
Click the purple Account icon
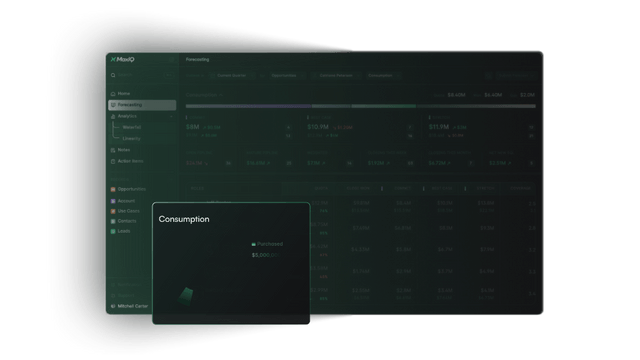click(x=113, y=201)
